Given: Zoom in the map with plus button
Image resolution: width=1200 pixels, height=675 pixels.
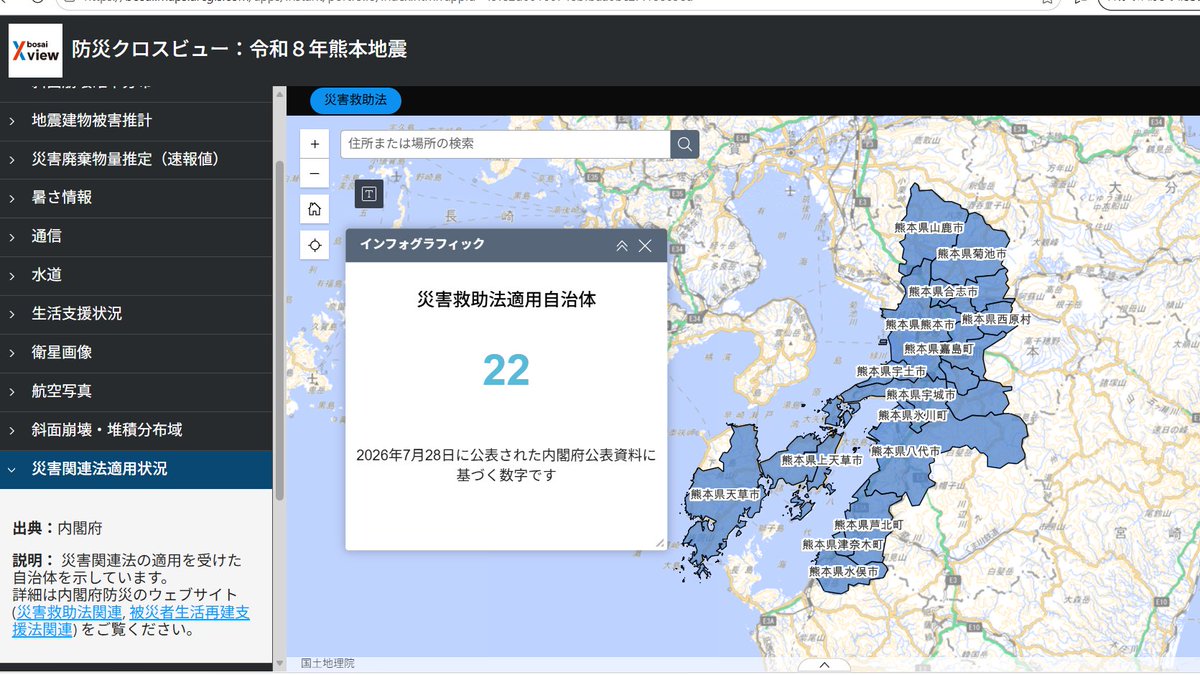Looking at the screenshot, I should pyautogui.click(x=314, y=144).
